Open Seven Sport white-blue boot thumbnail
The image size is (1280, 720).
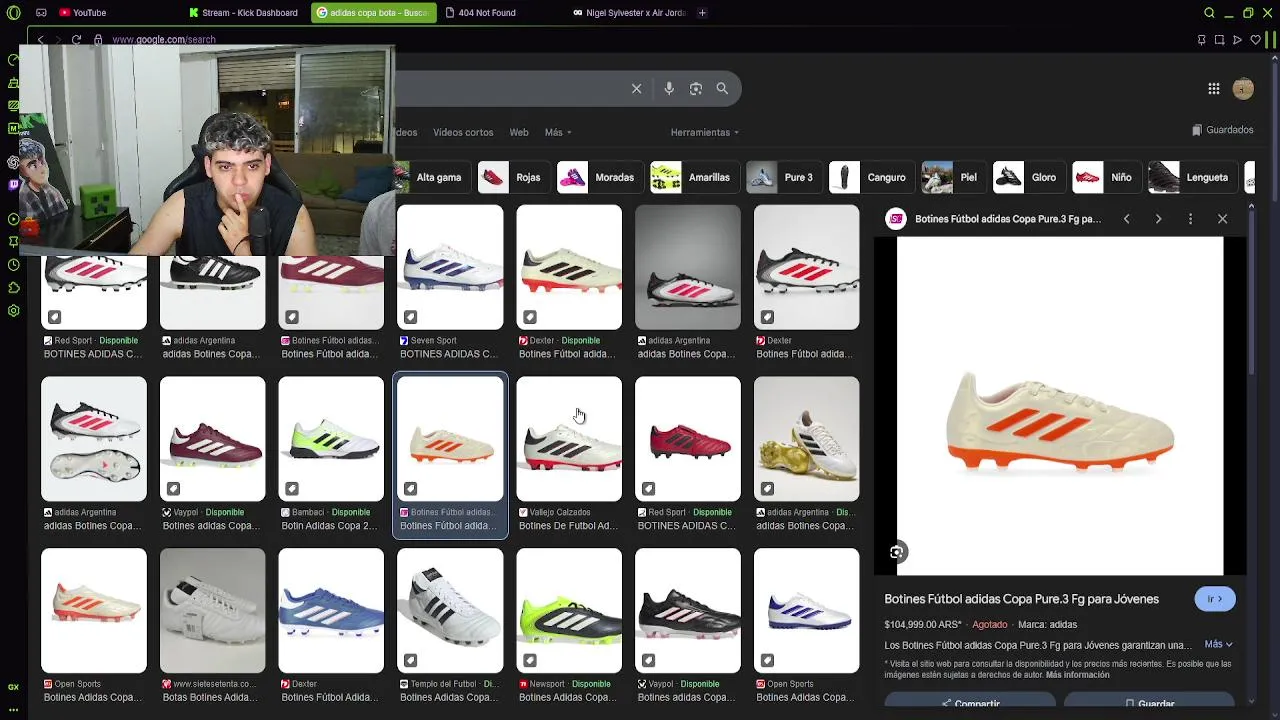pyautogui.click(x=450, y=267)
